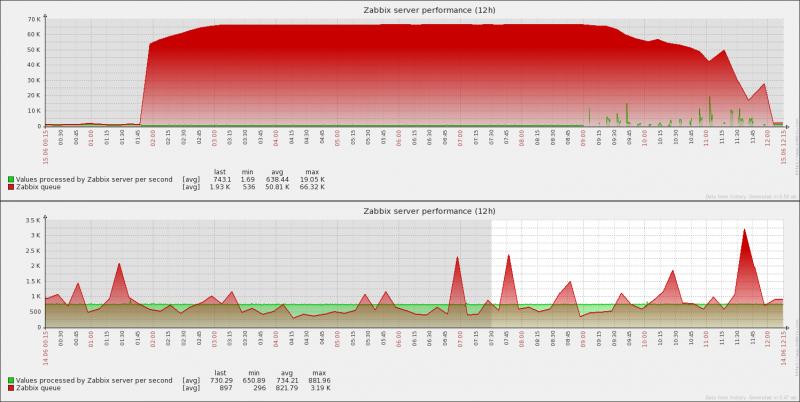Select red Zabbix queue swatch in lower graph
Image resolution: width=800 pixels, height=402 pixels.
11,388
